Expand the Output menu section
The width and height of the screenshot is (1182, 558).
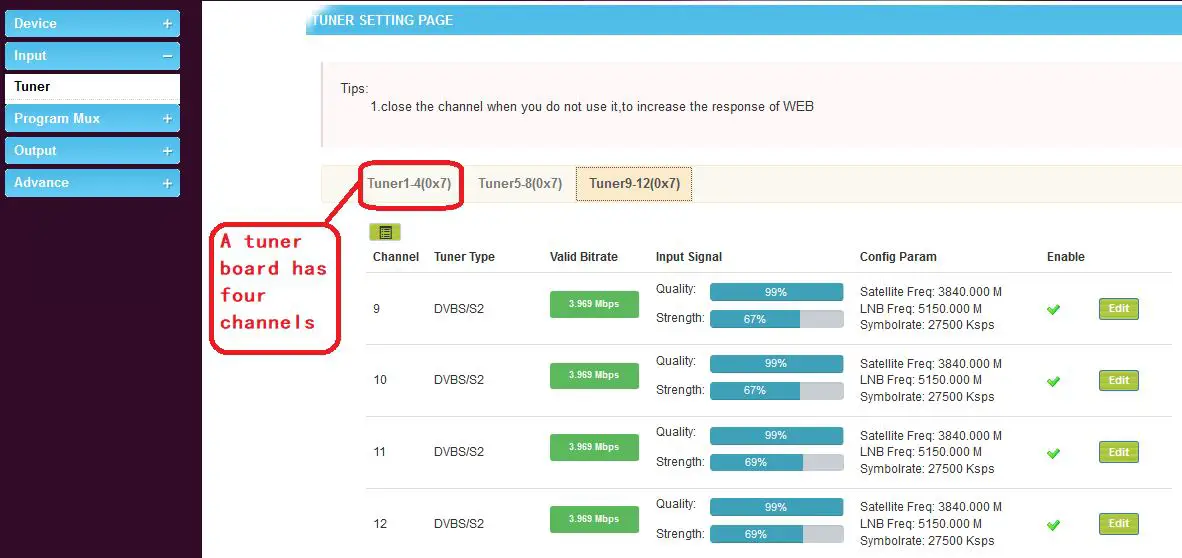91,151
